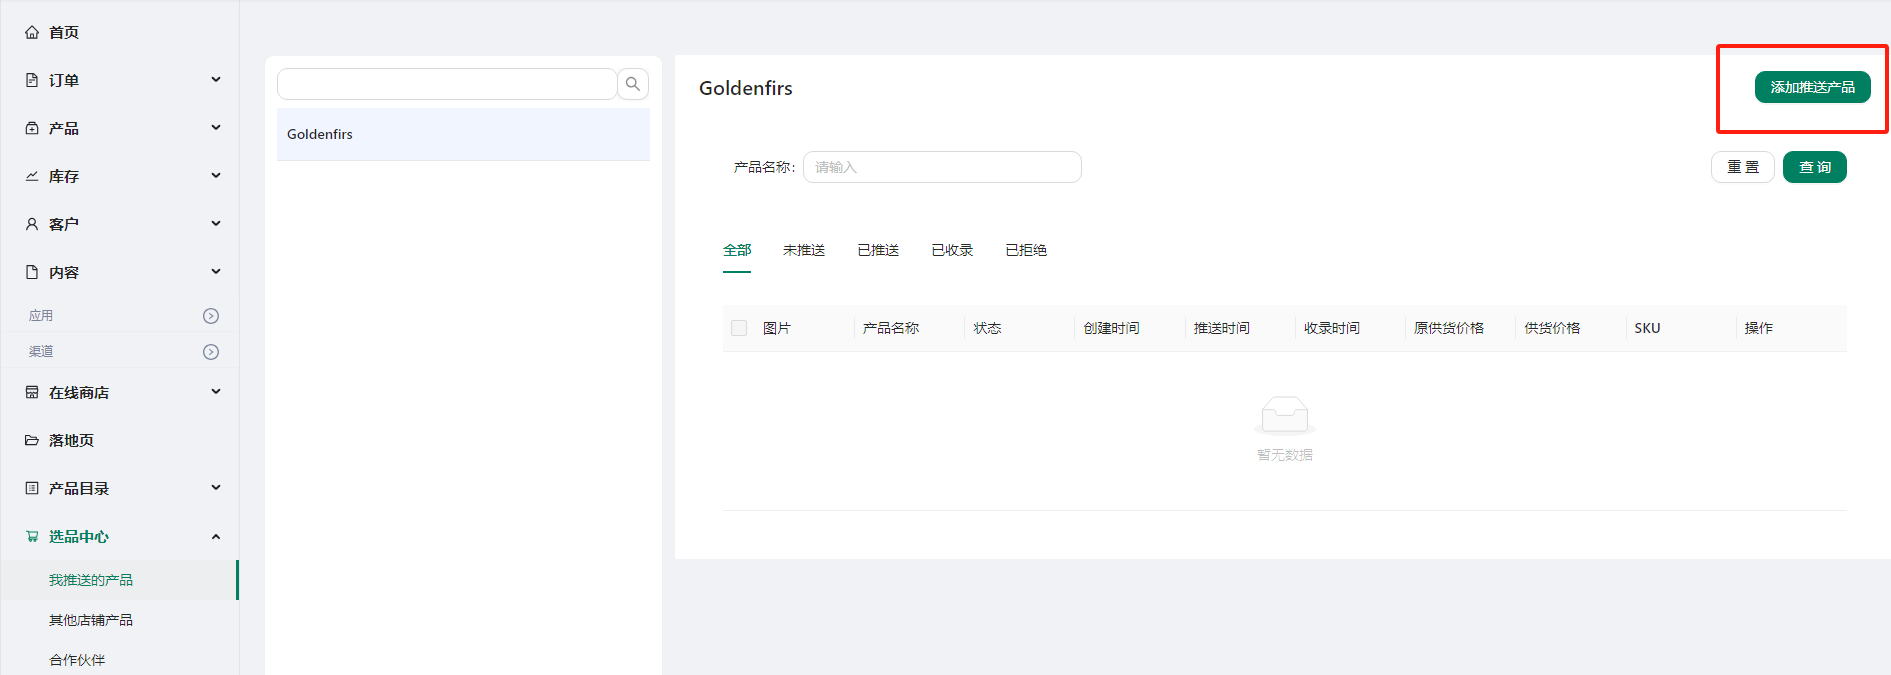Click the Goldenfirs page title
This screenshot has width=1891, height=675.
746,88
